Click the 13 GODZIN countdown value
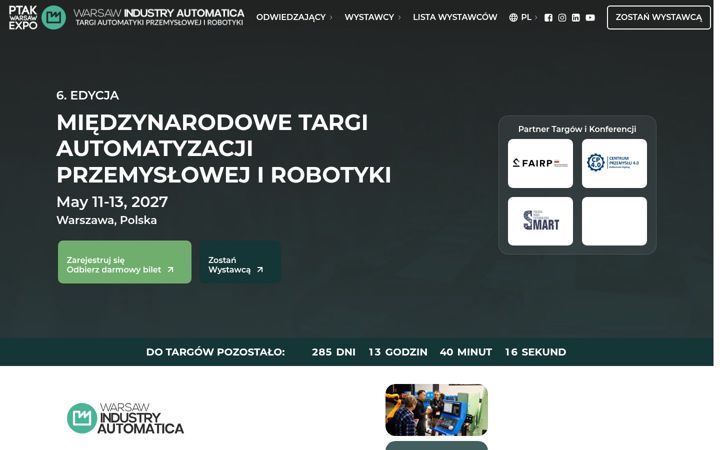This screenshot has height=450, width=720. (398, 352)
